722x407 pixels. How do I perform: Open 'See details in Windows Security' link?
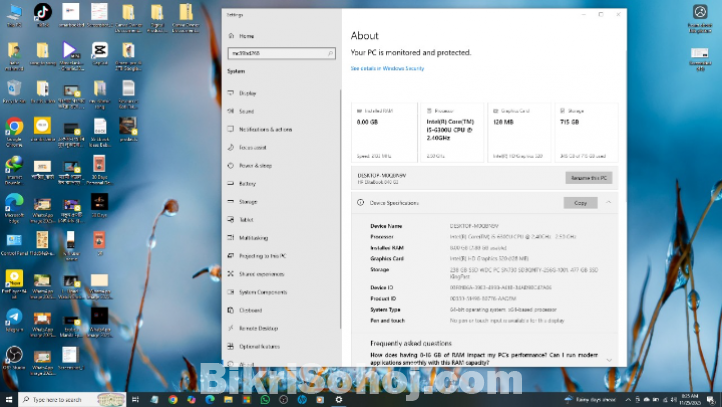pyautogui.click(x=387, y=69)
